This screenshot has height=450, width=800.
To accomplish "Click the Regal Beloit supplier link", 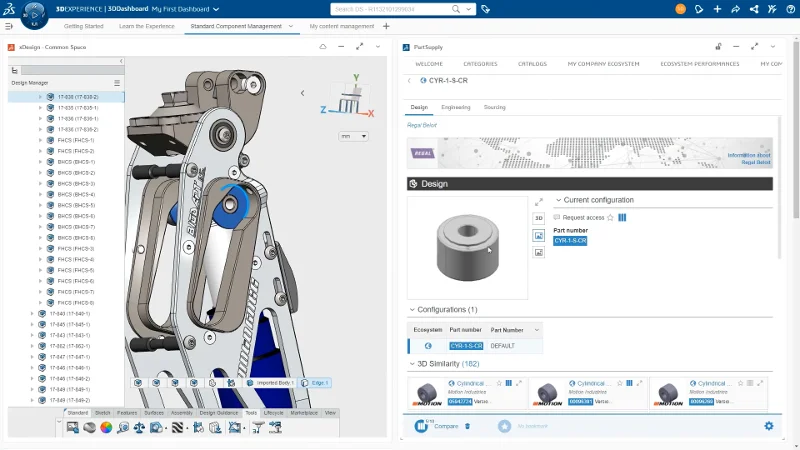I will (421, 125).
